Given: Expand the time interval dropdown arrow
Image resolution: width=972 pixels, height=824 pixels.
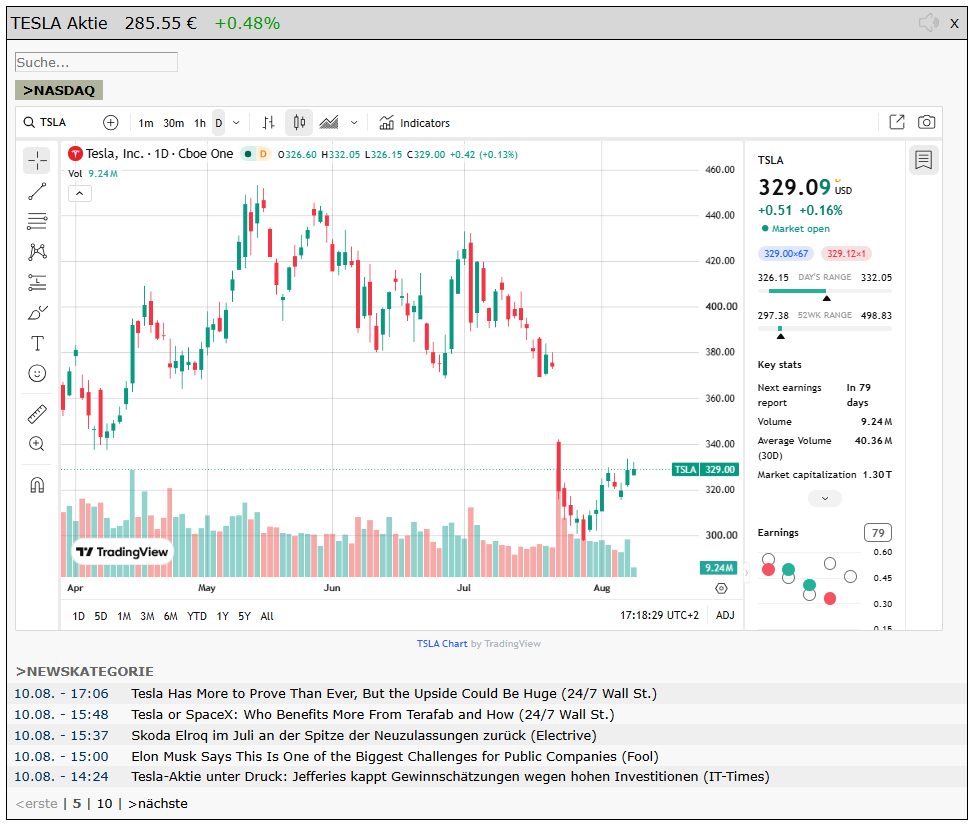Looking at the screenshot, I should point(236,123).
